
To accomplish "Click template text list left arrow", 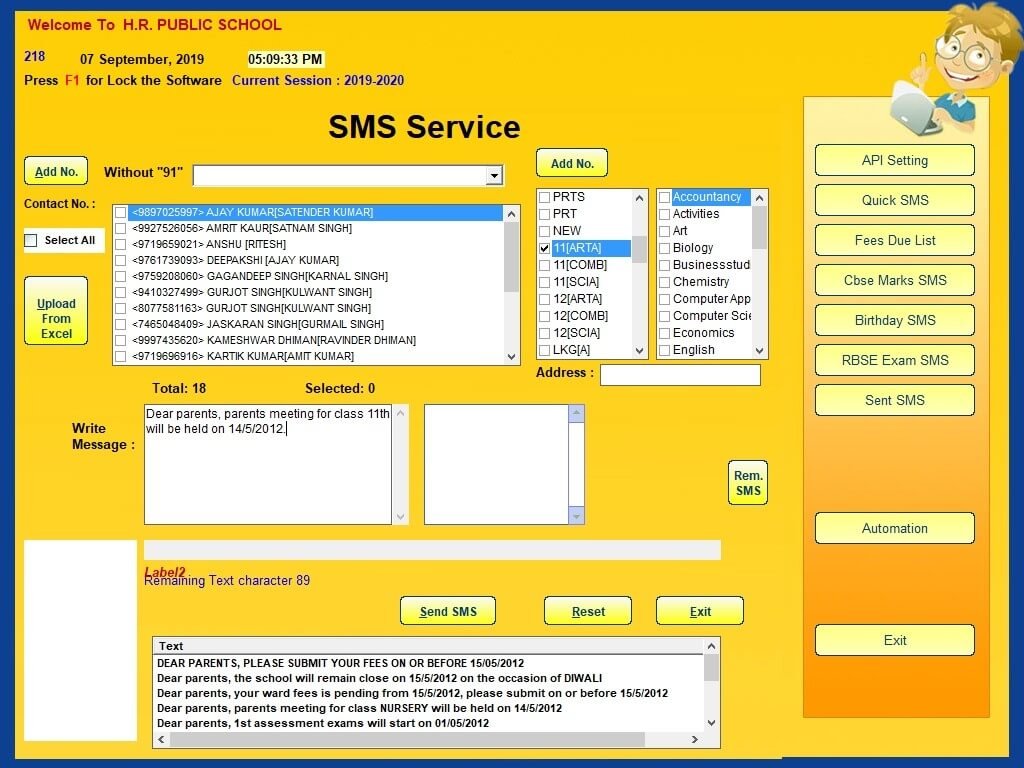I will tap(161, 739).
